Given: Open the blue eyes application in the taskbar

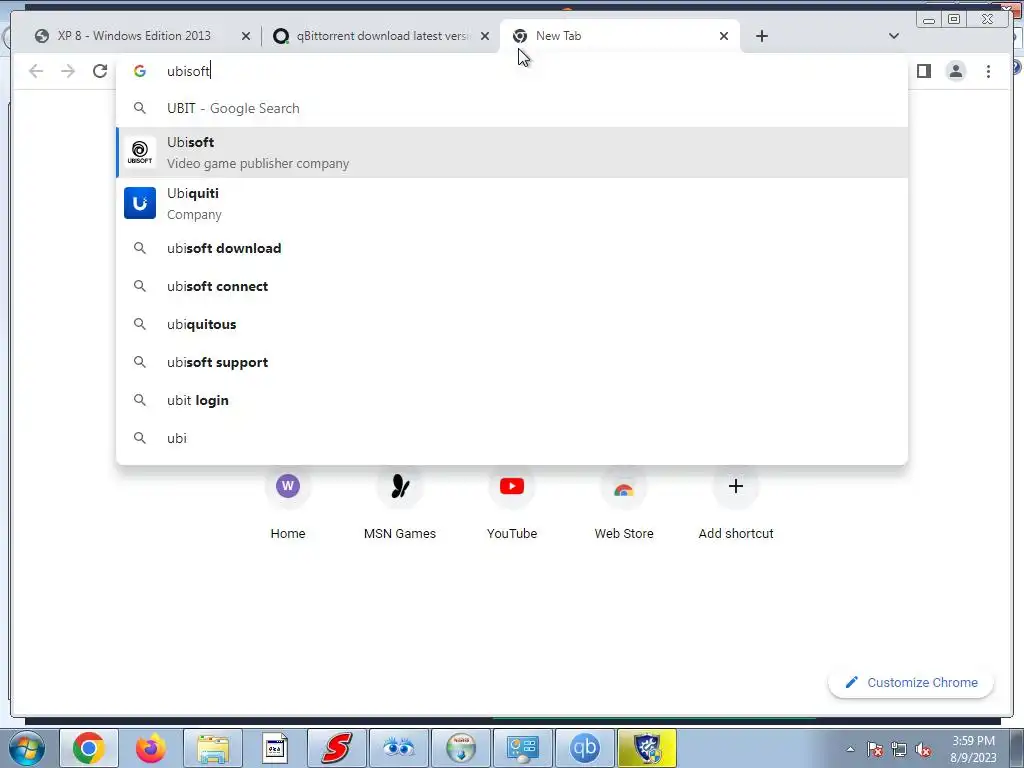Looking at the screenshot, I should coord(399,748).
